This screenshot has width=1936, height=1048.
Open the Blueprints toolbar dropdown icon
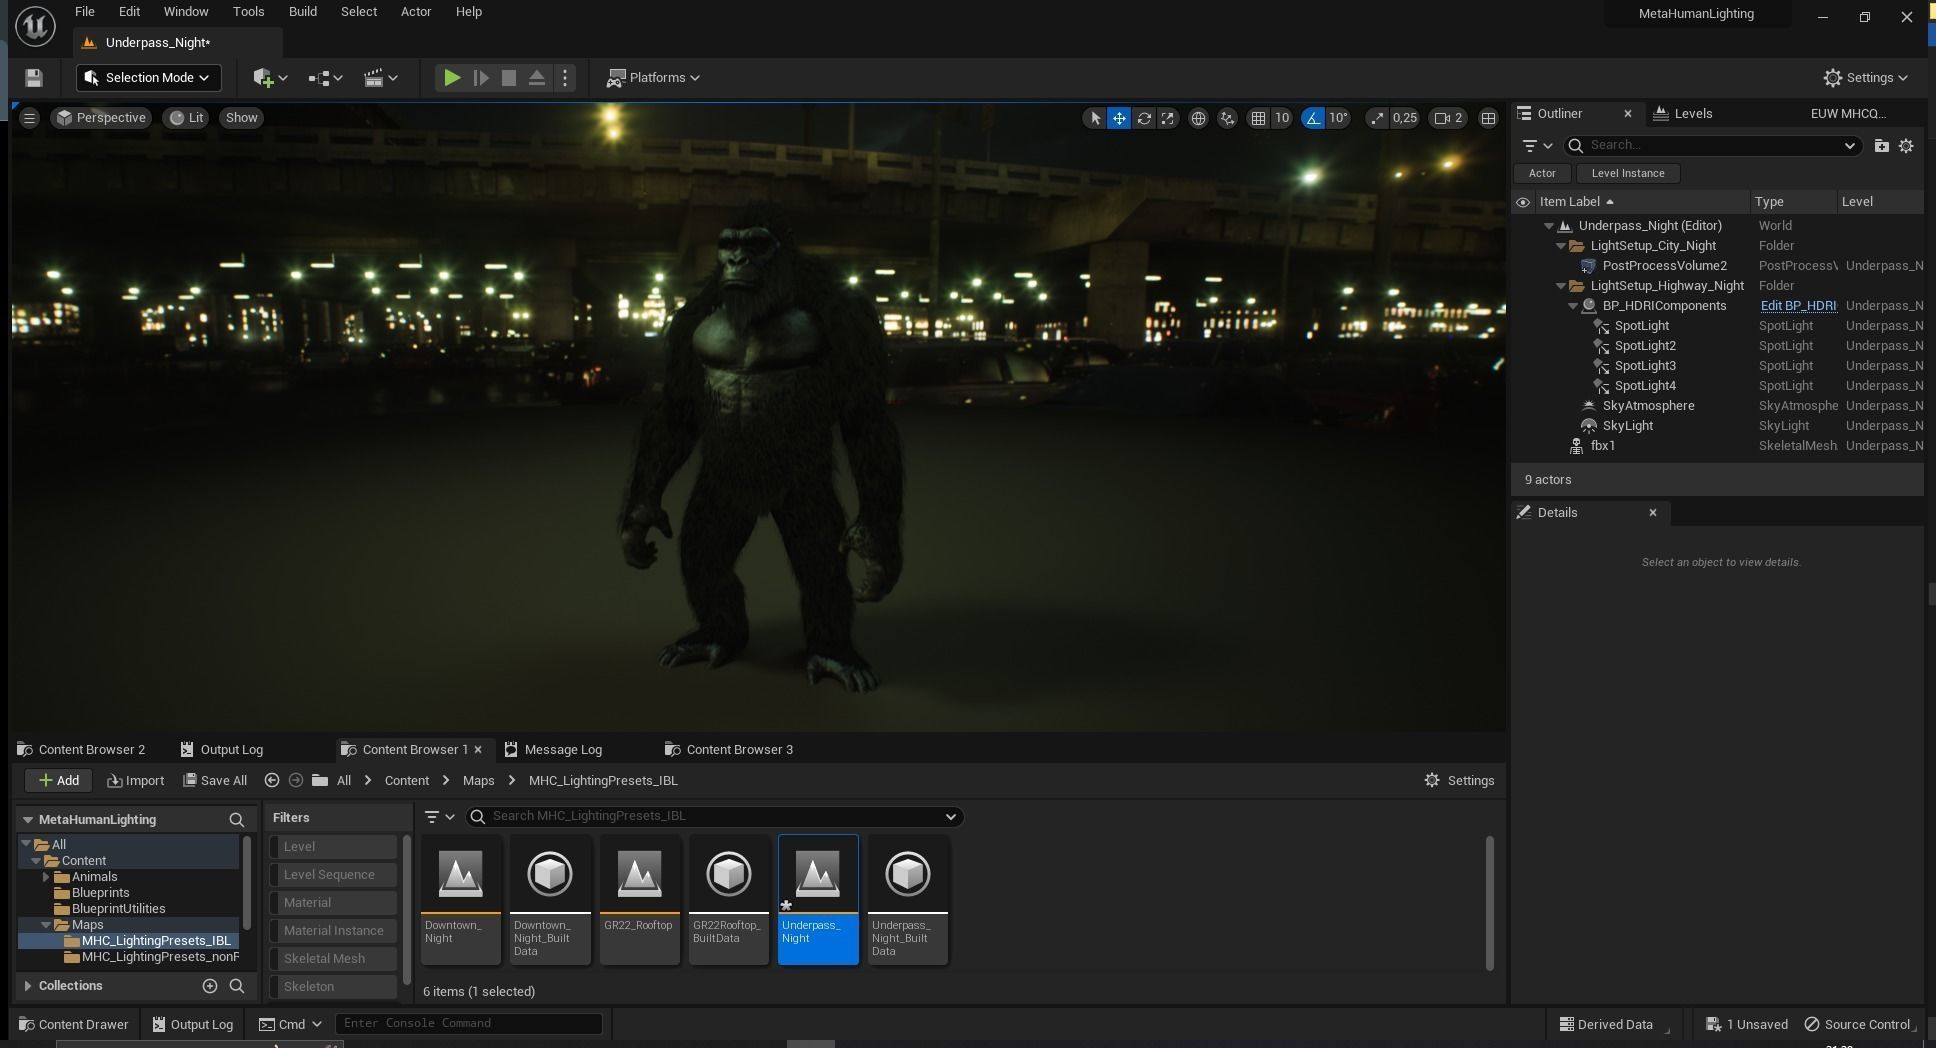[x=326, y=78]
